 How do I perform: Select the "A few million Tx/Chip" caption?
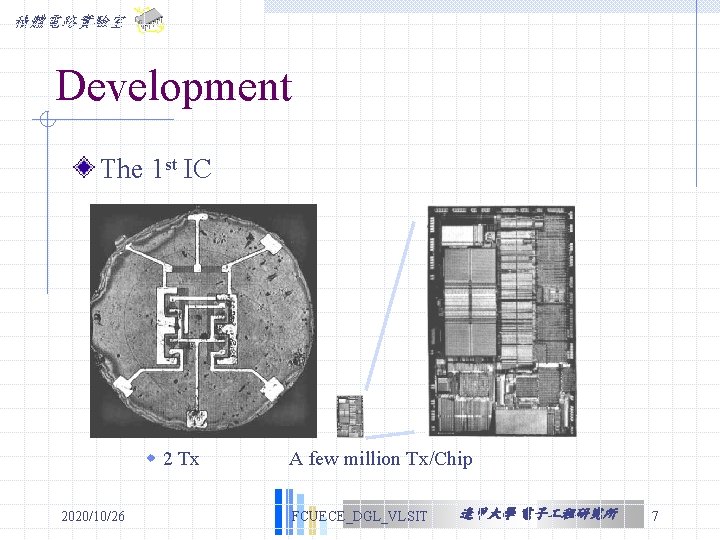[x=381, y=459]
